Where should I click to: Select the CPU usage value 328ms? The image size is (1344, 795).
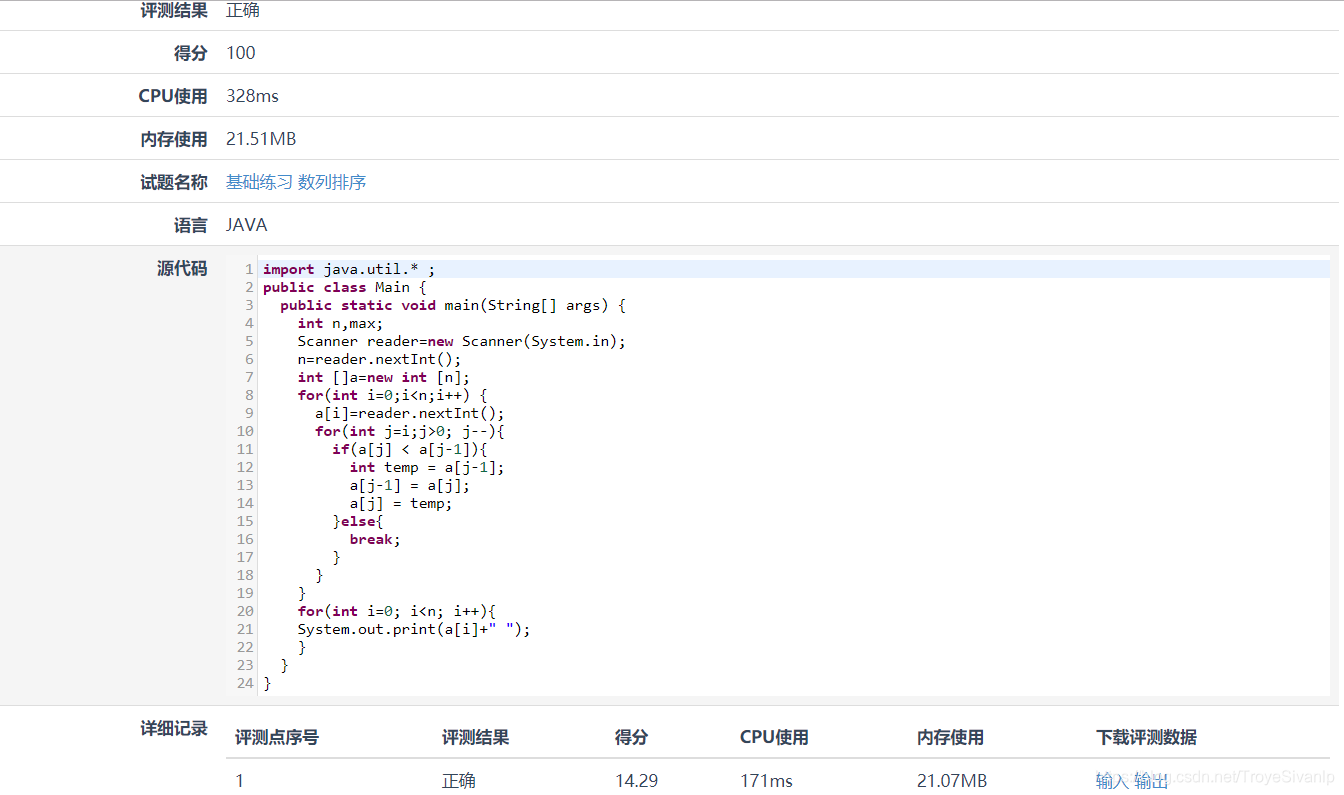(x=252, y=96)
